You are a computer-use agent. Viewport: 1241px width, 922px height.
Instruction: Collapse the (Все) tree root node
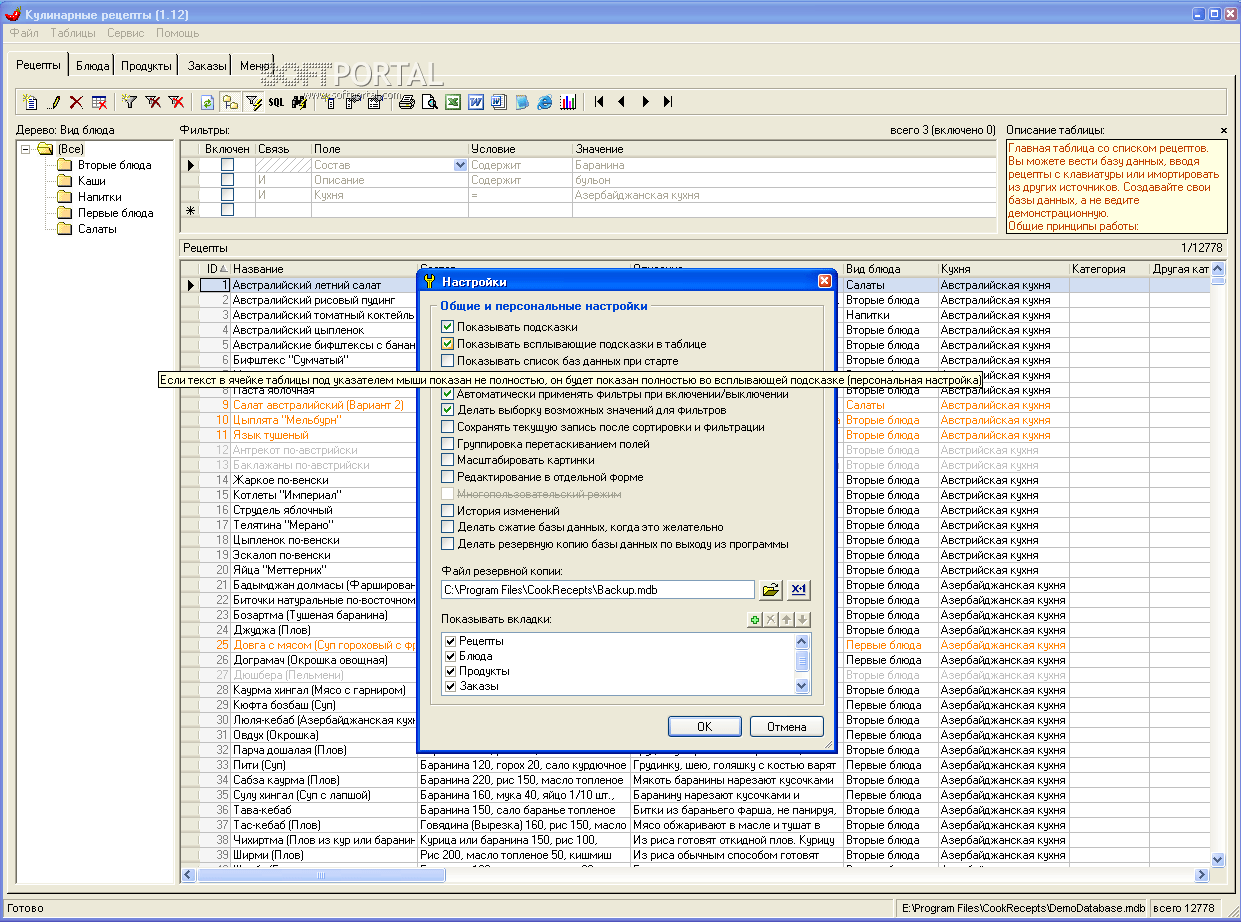coord(27,149)
